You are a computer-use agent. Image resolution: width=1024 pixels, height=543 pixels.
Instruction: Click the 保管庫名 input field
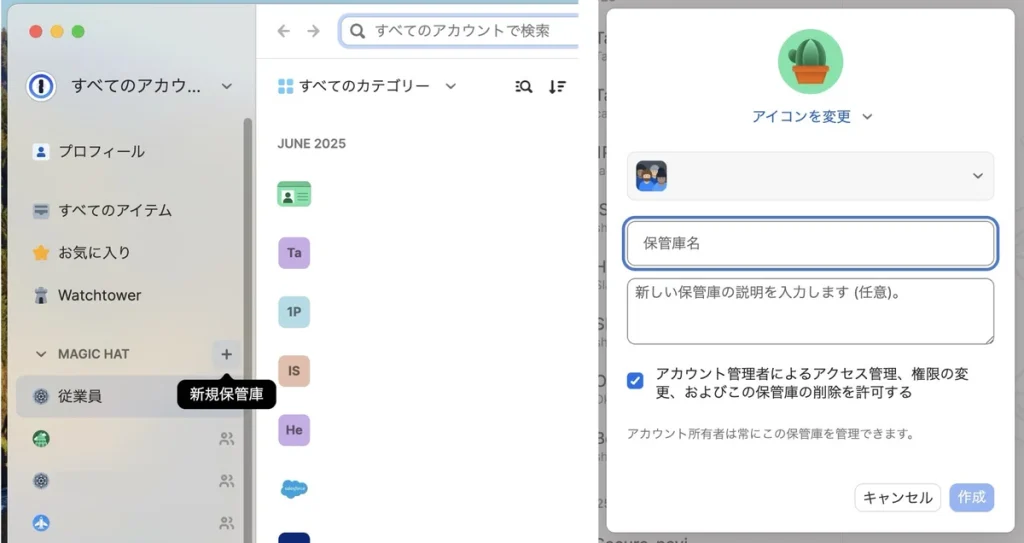(810, 244)
